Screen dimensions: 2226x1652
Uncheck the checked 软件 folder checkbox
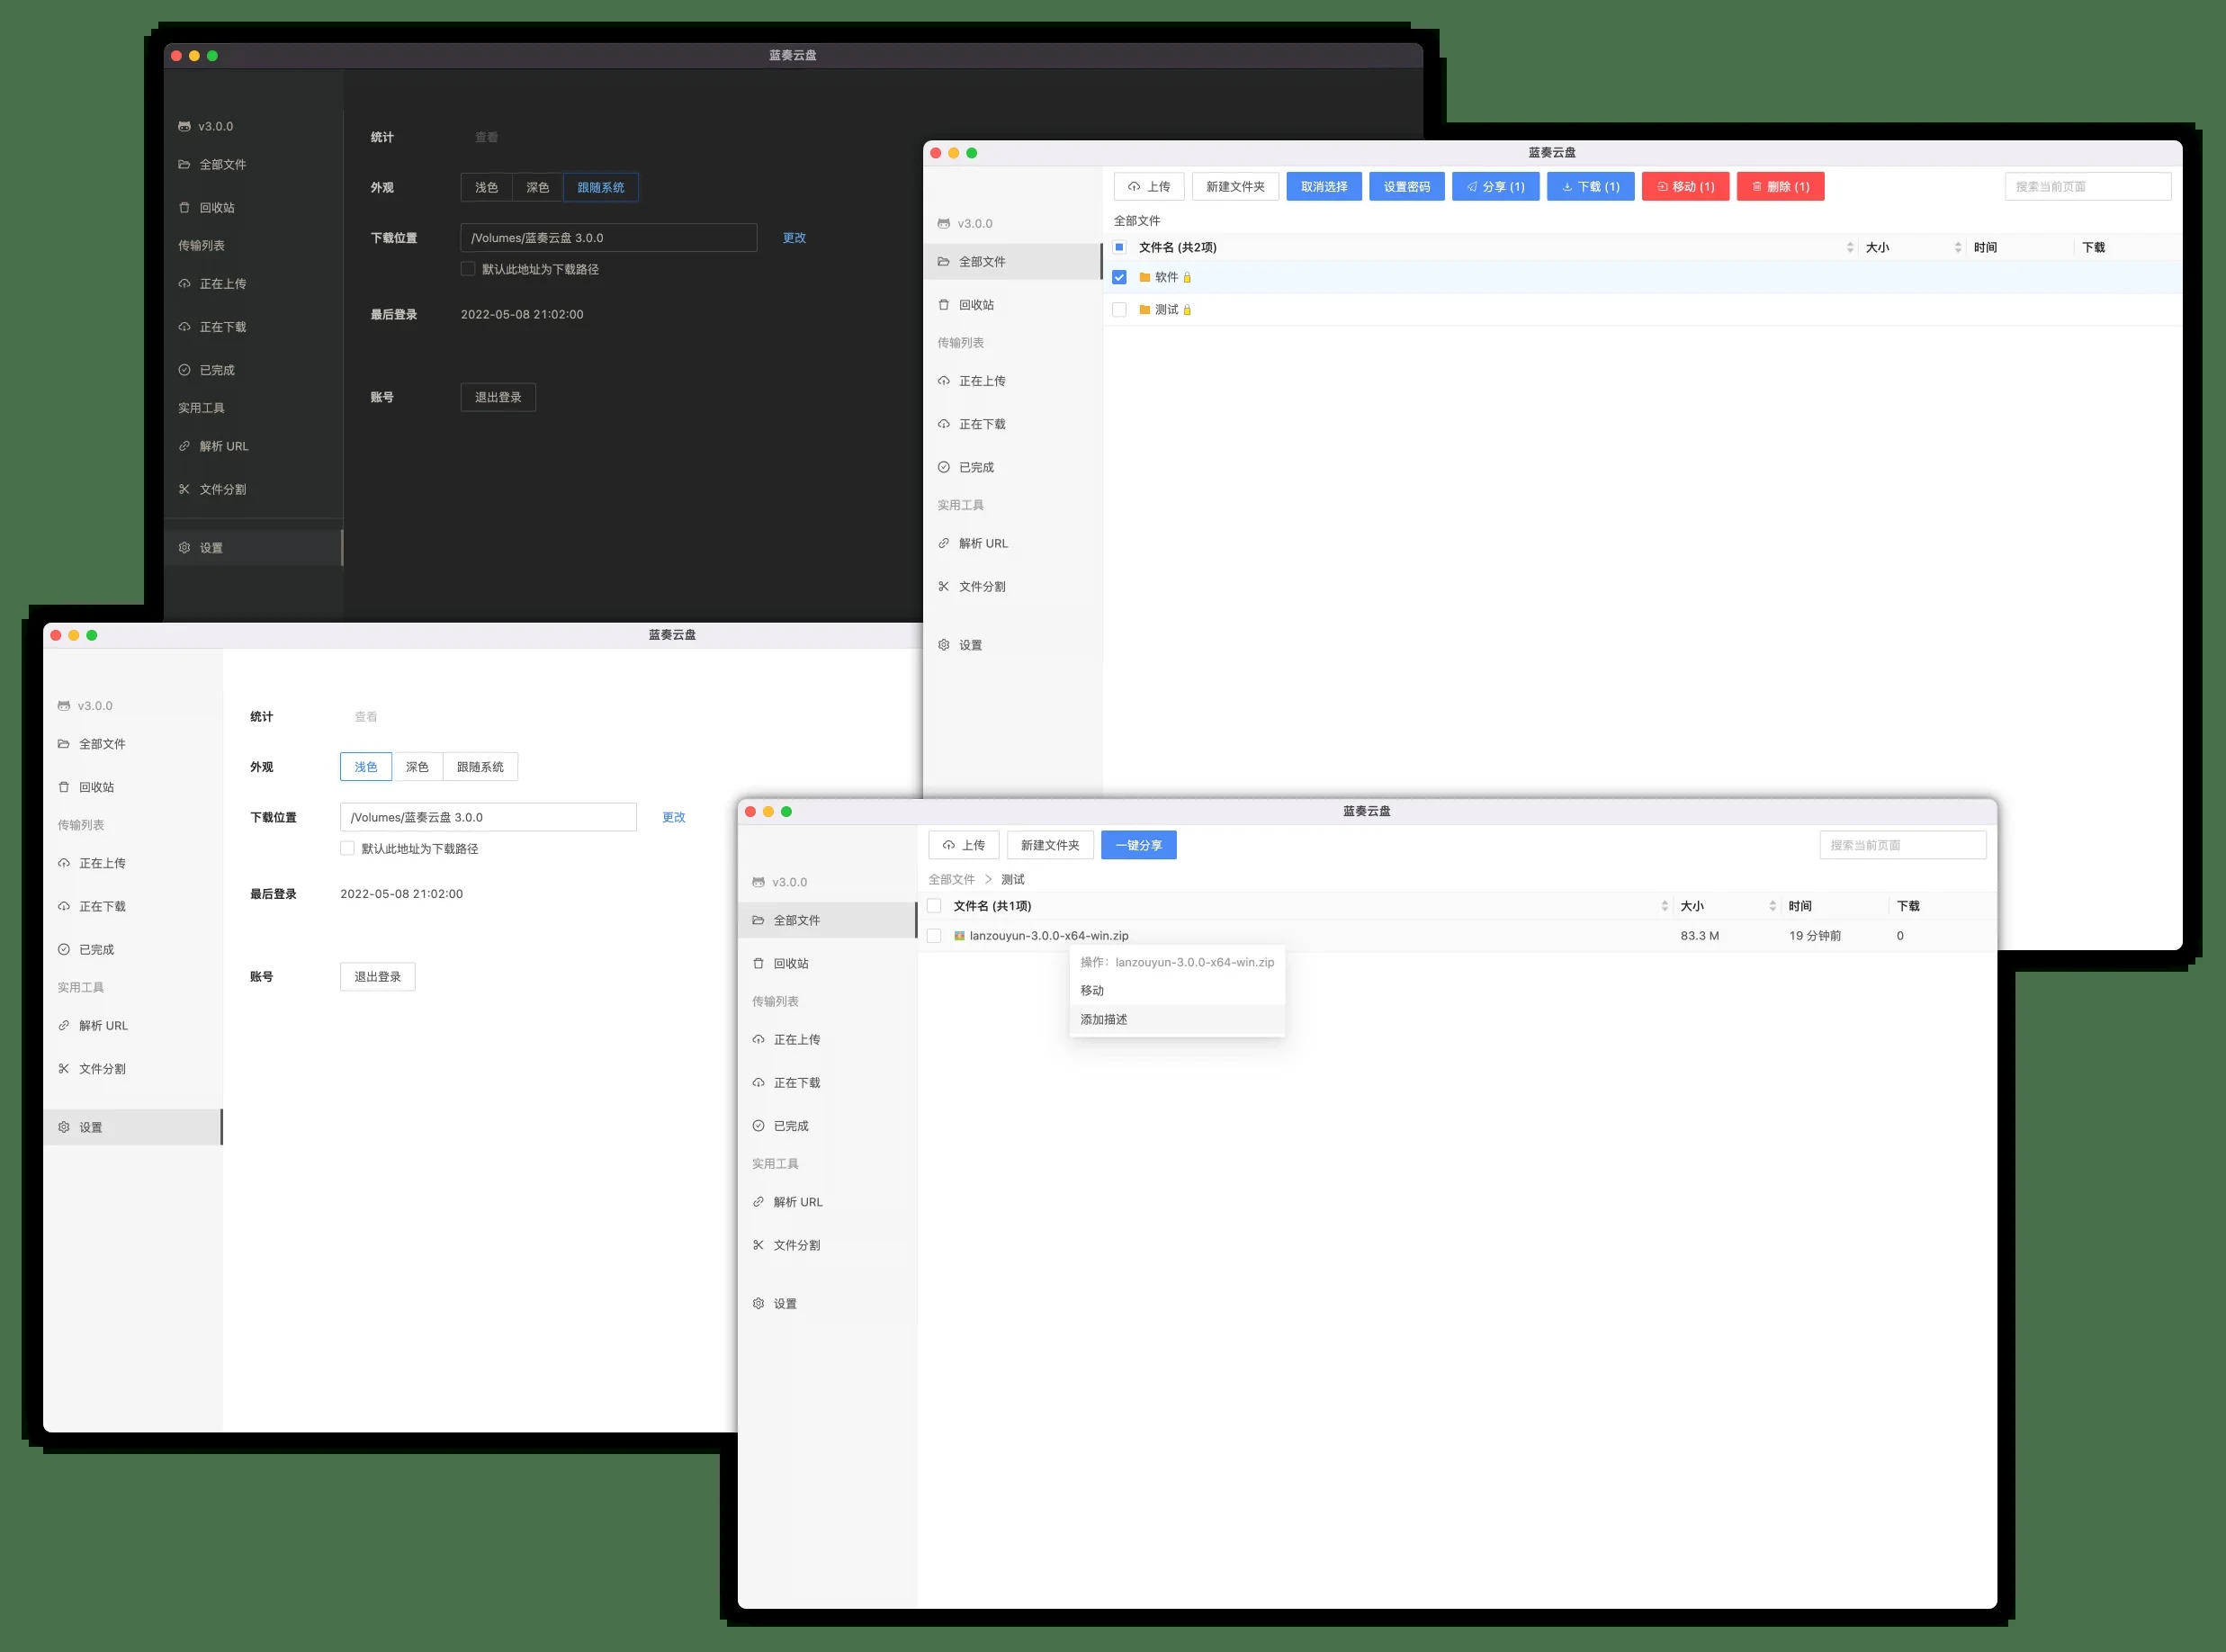click(x=1119, y=277)
